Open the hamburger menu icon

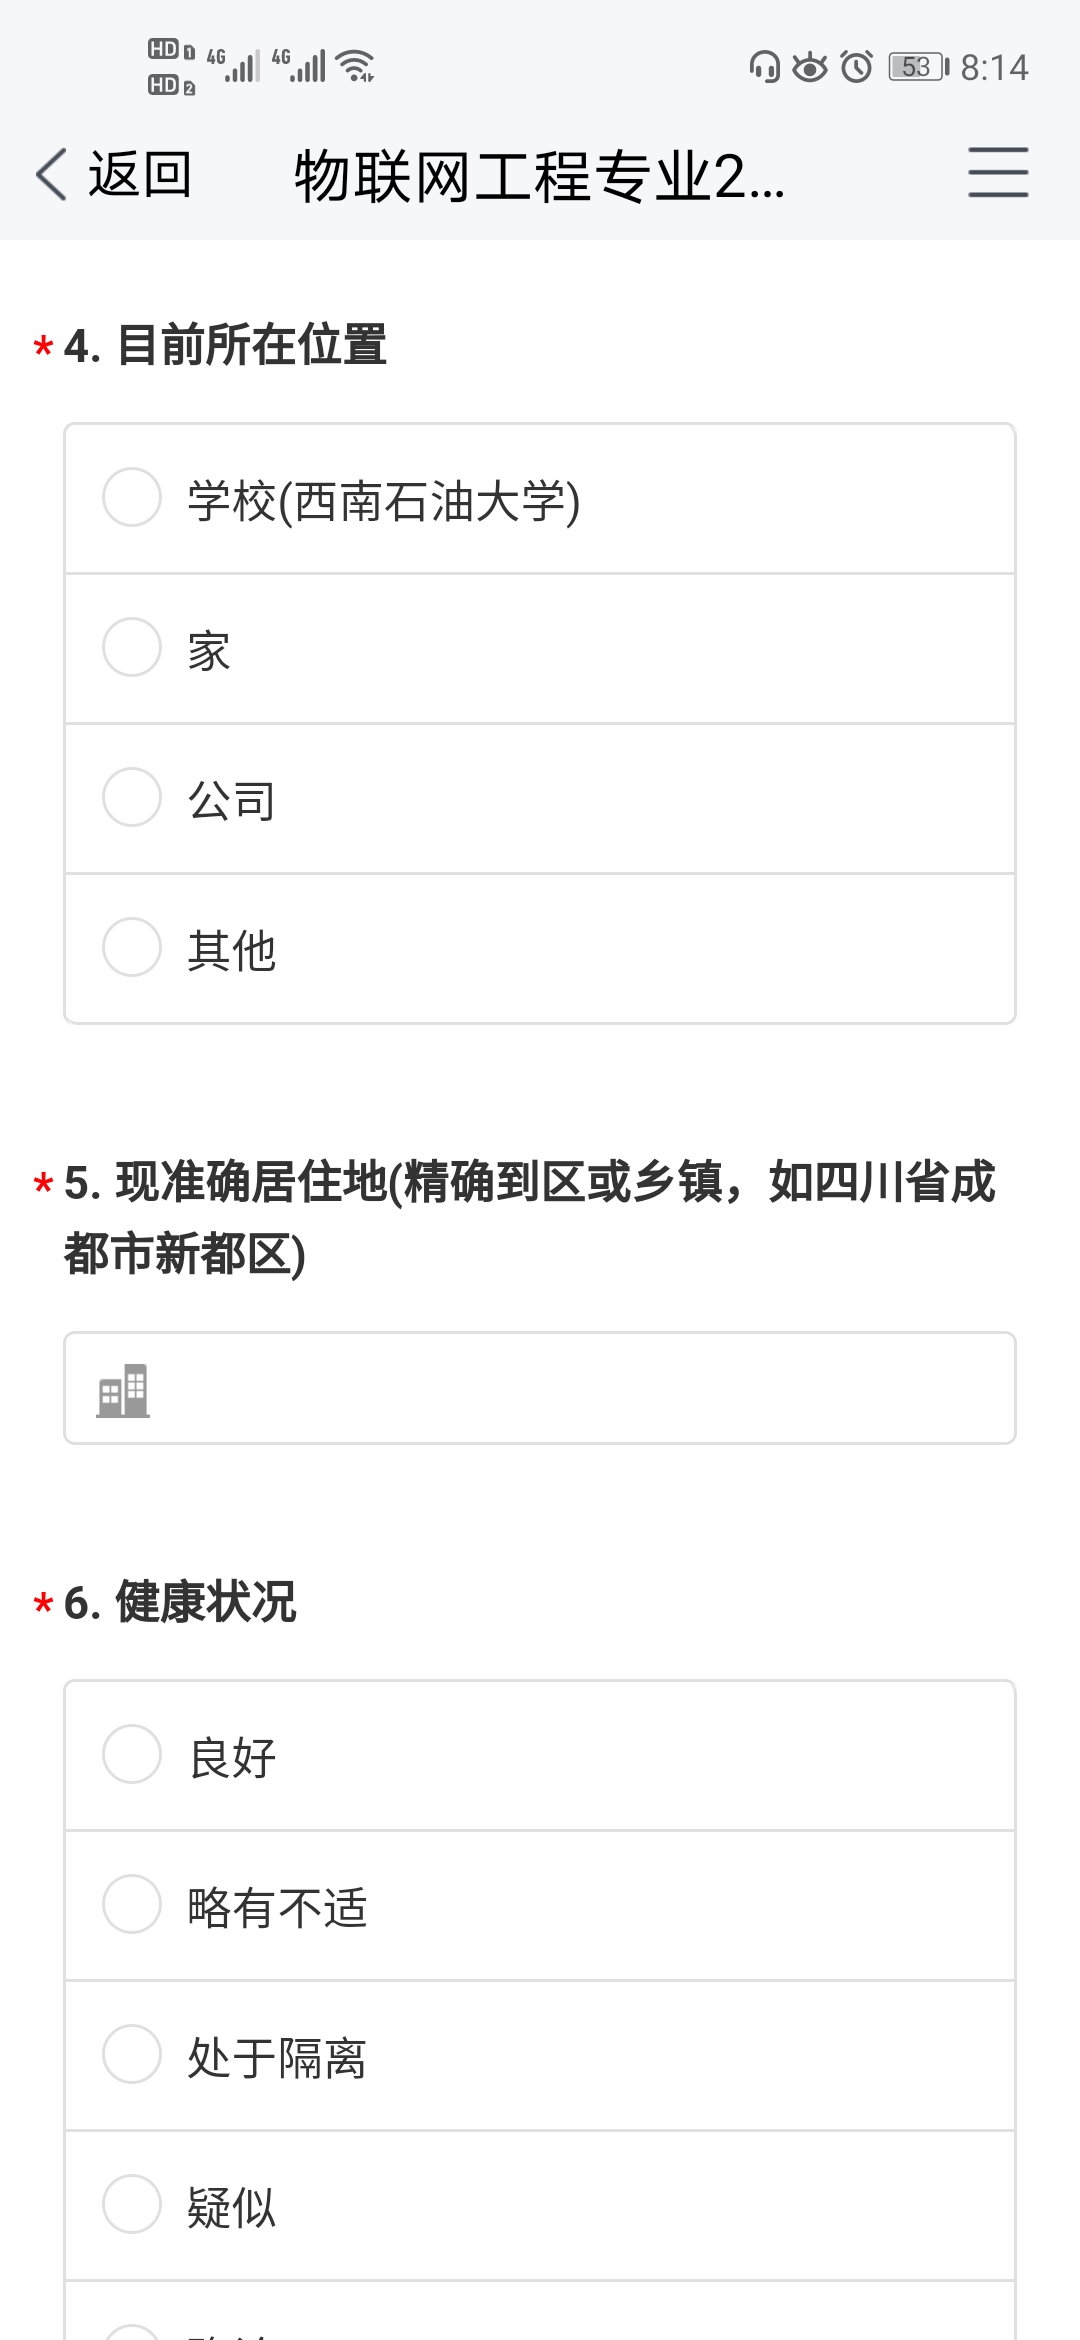(x=997, y=172)
